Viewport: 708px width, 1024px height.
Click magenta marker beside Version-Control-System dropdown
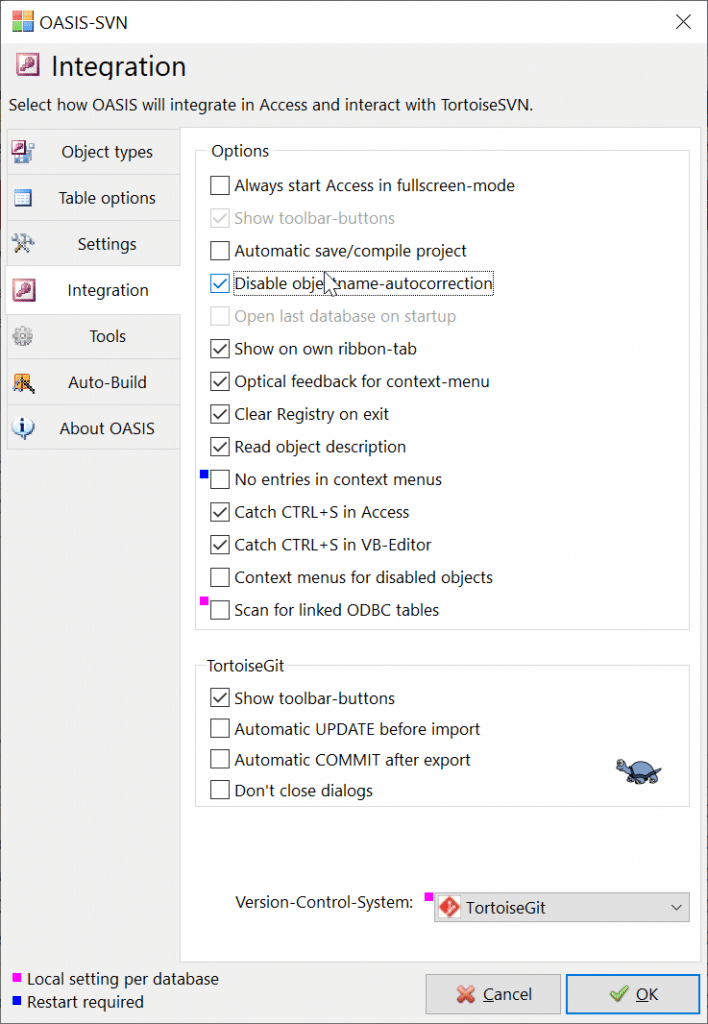(429, 897)
